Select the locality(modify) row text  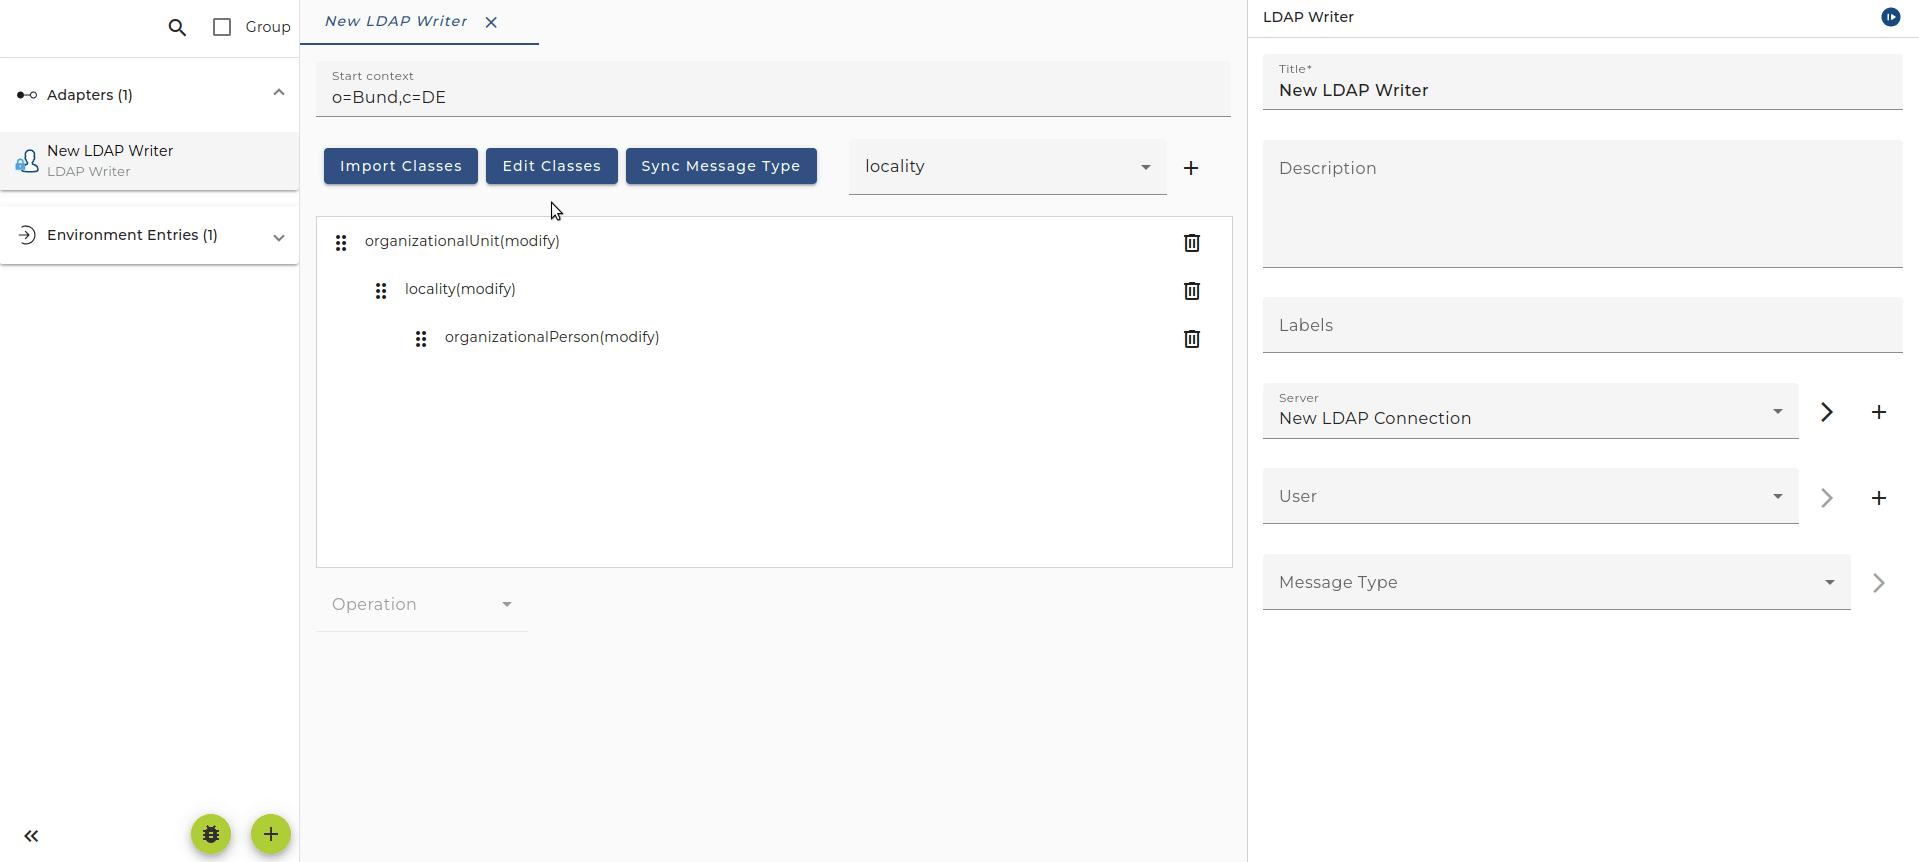[x=460, y=289]
